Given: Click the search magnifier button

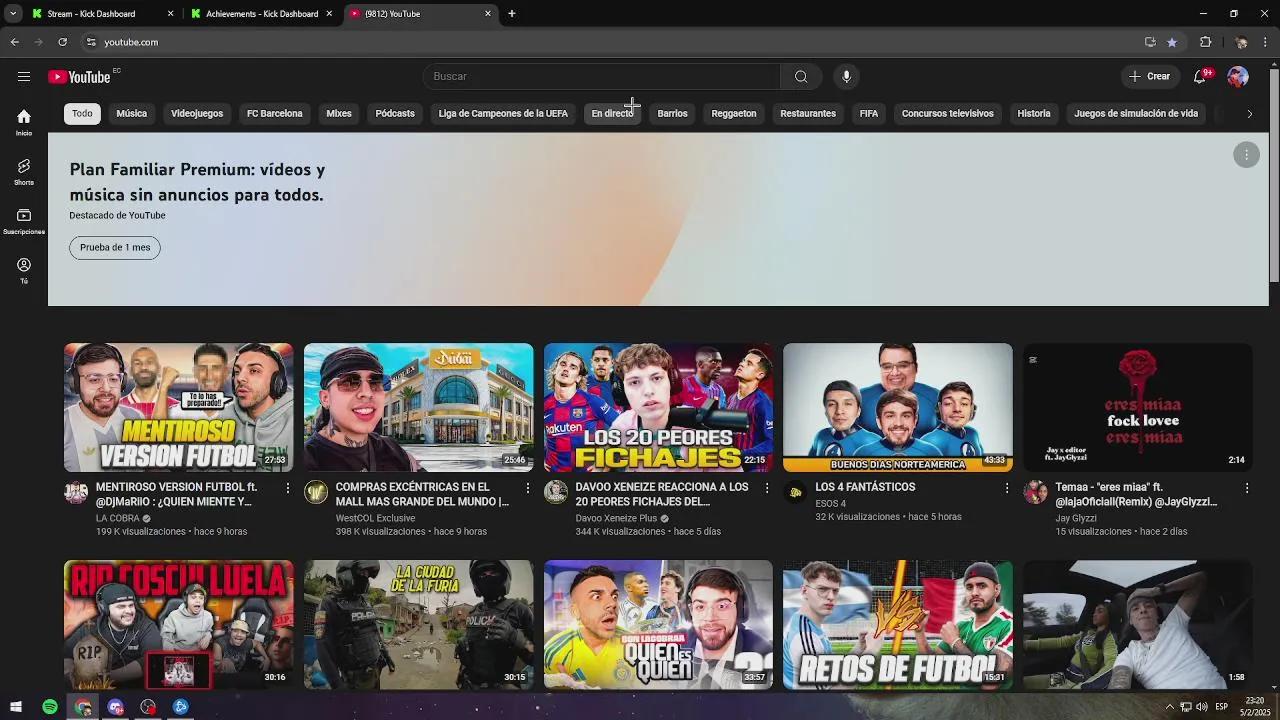Looking at the screenshot, I should tap(801, 77).
